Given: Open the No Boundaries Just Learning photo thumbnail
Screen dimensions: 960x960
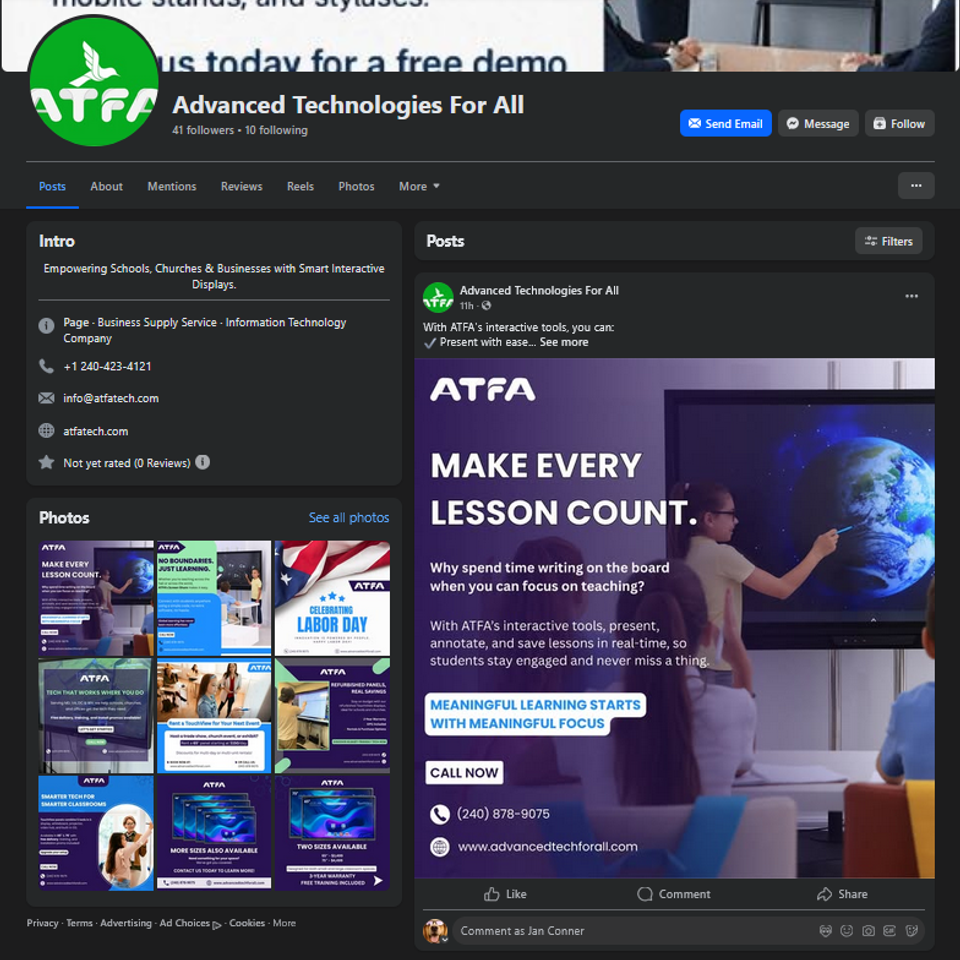Looking at the screenshot, I should (214, 598).
